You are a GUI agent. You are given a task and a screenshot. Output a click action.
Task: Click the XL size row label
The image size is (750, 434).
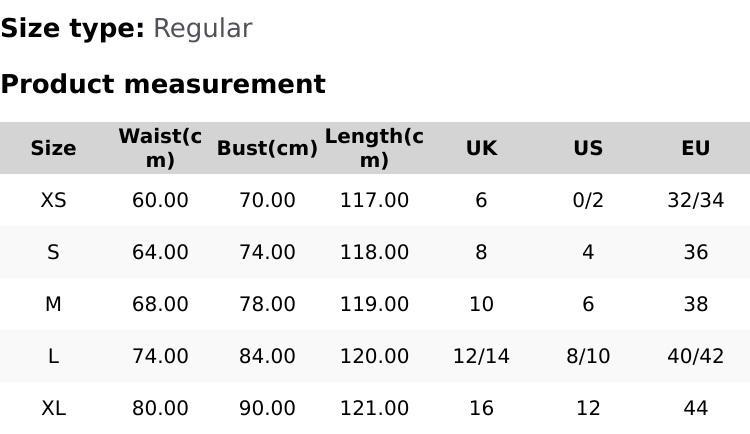point(53,408)
